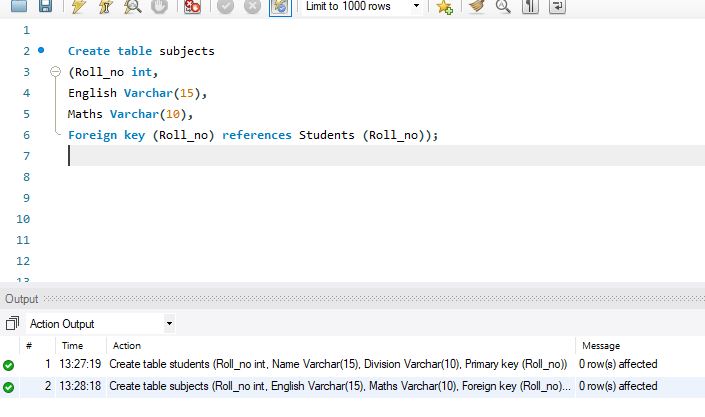Click the # column header
Screen dimensions: 705x417
[29, 345]
